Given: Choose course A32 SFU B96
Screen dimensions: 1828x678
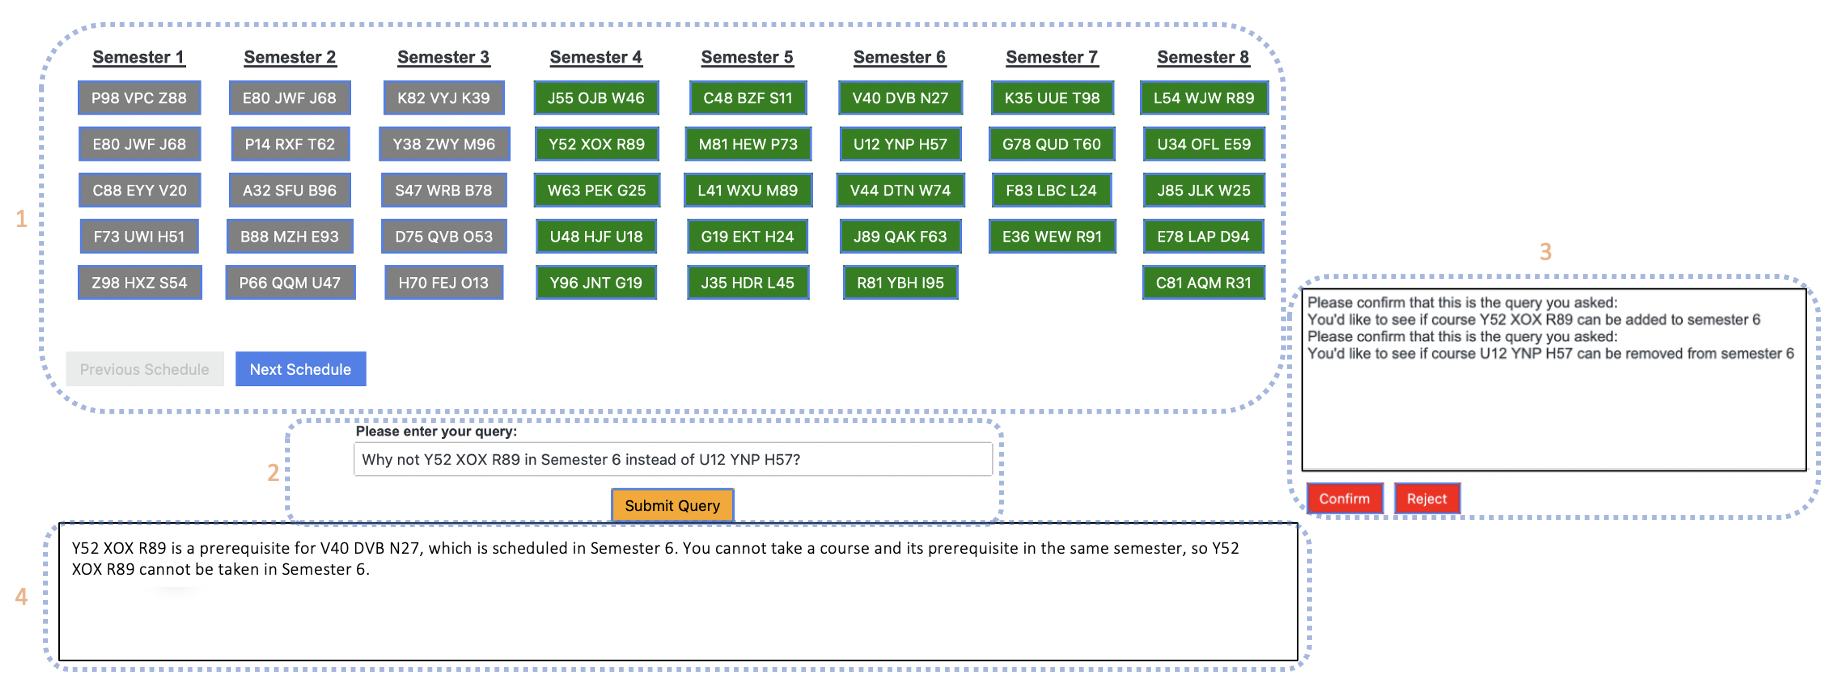Looking at the screenshot, I should tap(290, 190).
